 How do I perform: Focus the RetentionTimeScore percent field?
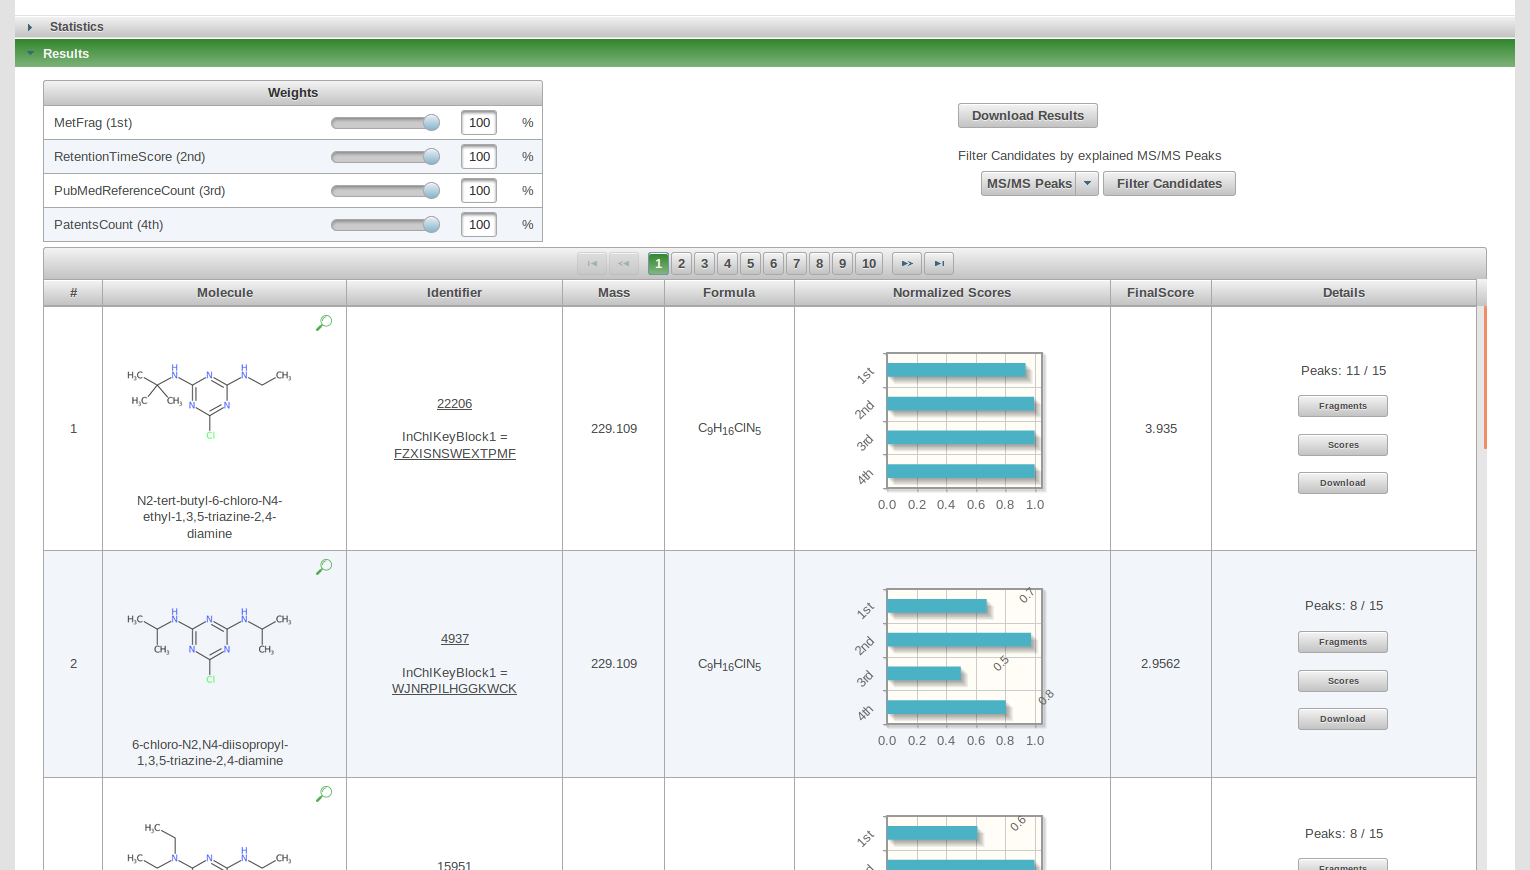tap(479, 157)
